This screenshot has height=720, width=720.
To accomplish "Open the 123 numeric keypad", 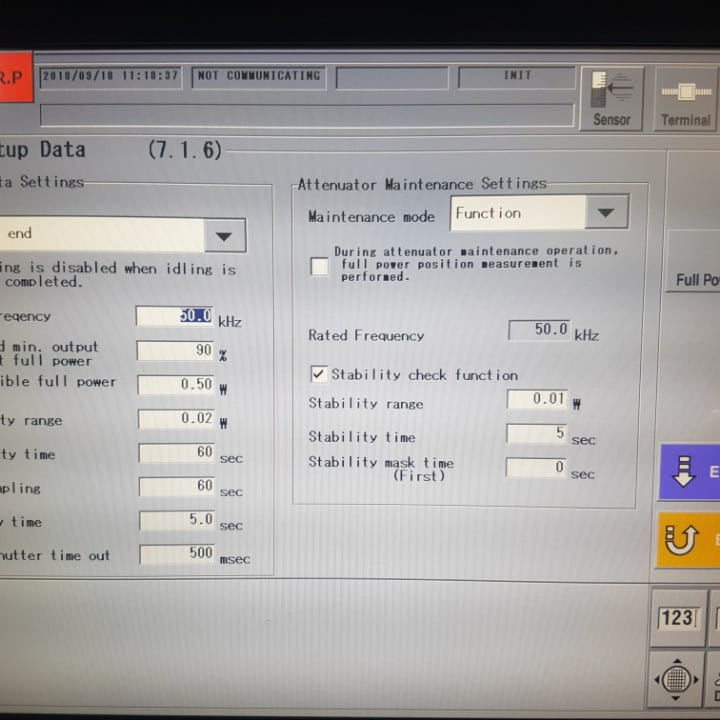I will pyautogui.click(x=677, y=617).
